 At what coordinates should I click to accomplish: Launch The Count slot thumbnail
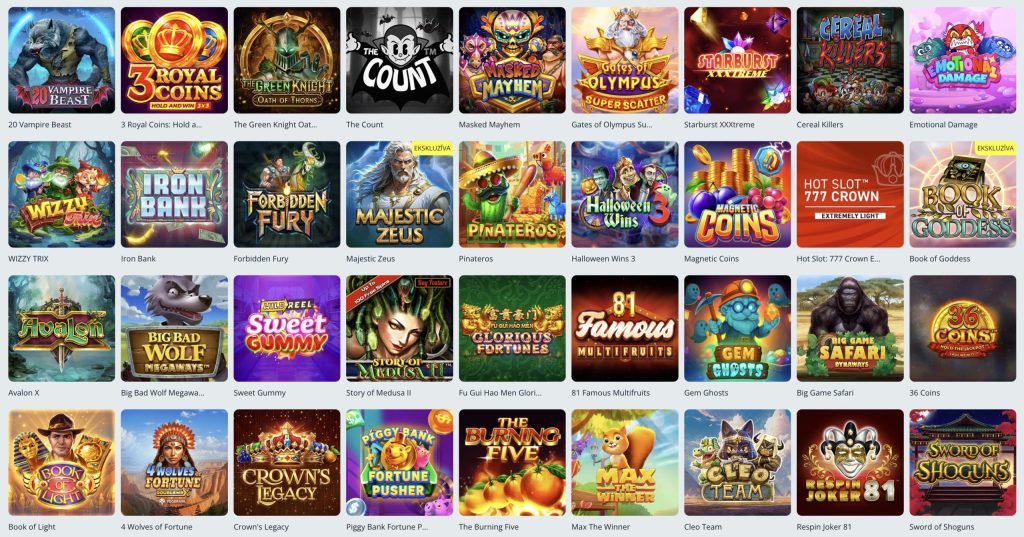pos(399,60)
